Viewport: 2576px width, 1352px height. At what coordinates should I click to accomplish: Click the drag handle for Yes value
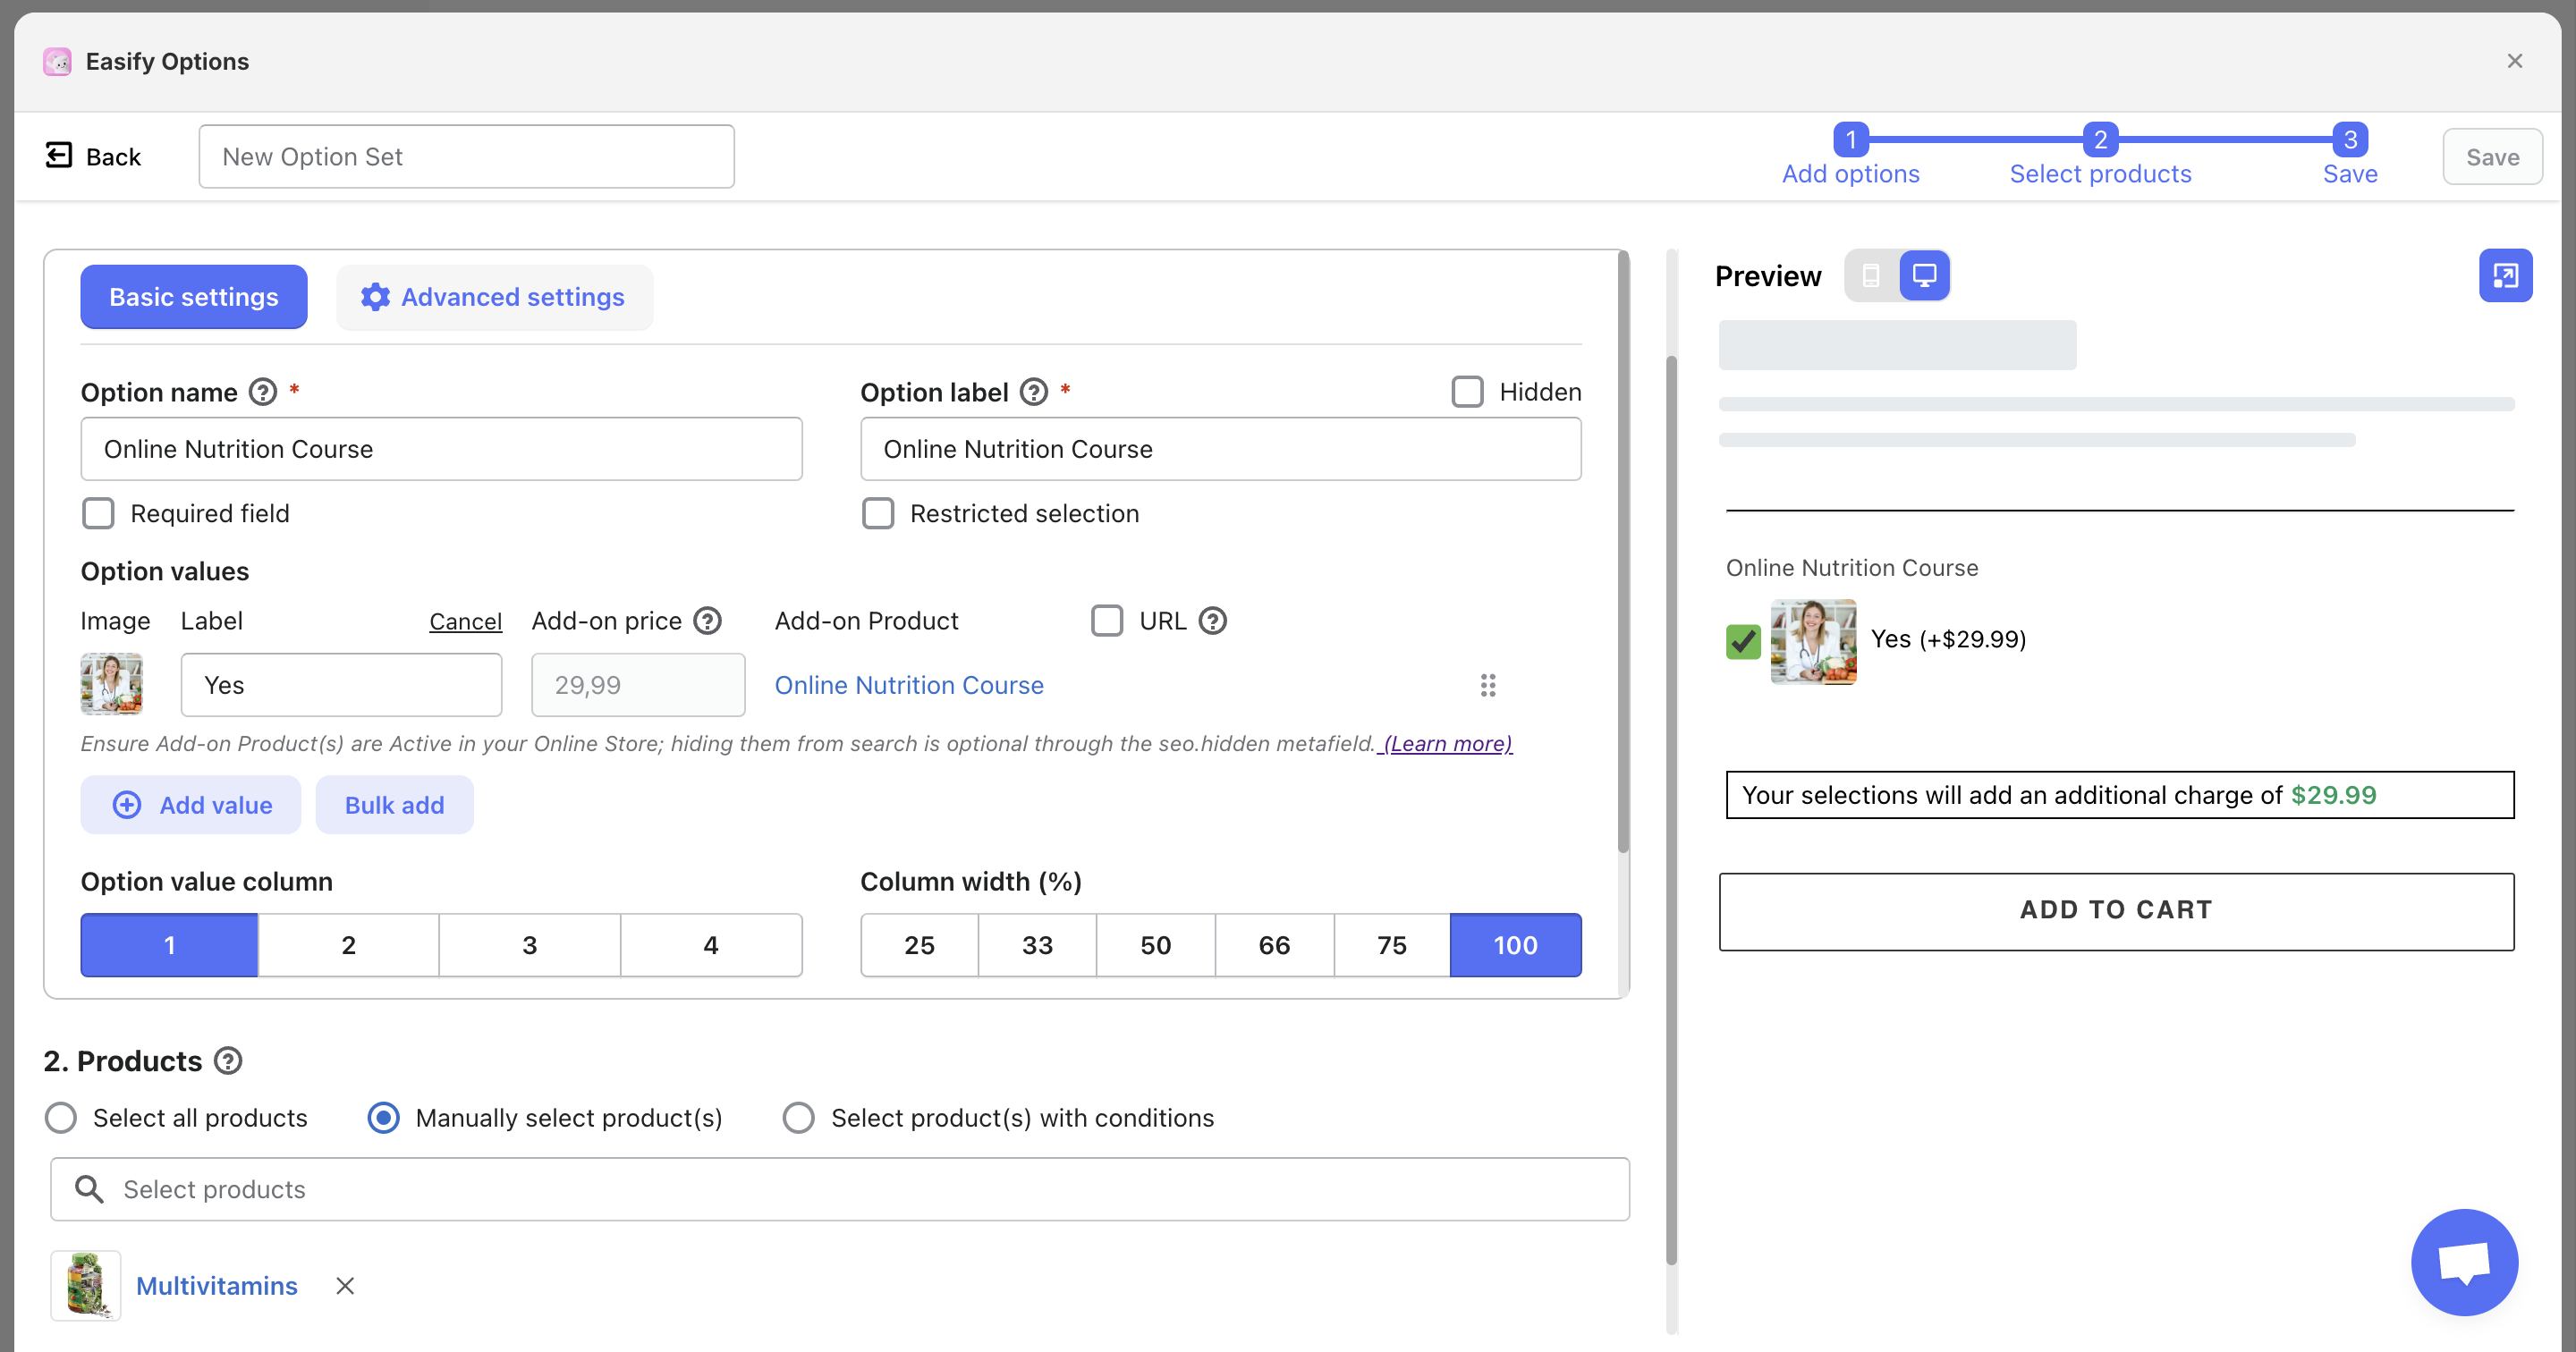click(1488, 685)
